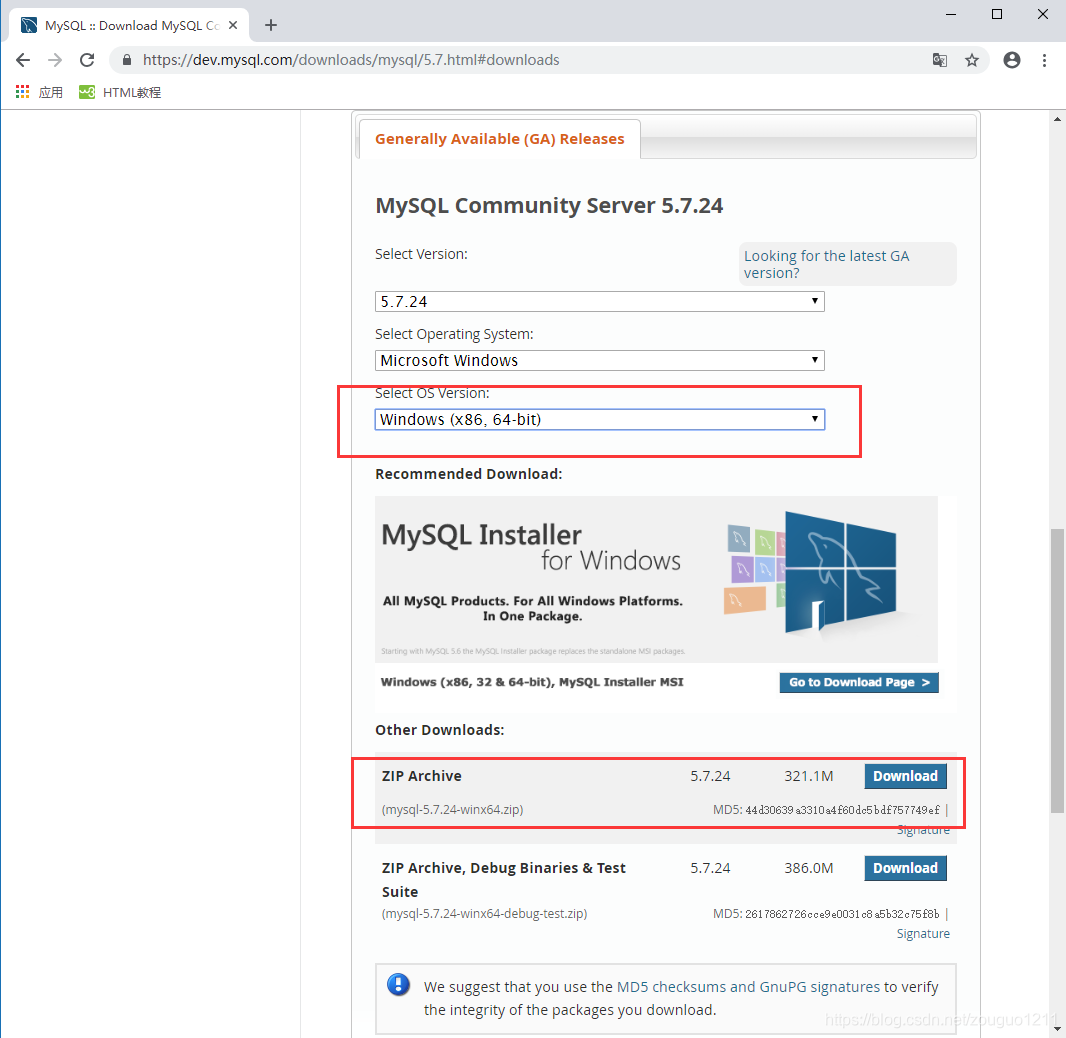This screenshot has height=1038, width=1066.
Task: Download the ZIP Archive Debug Binaries & Test Suite
Action: 906,869
